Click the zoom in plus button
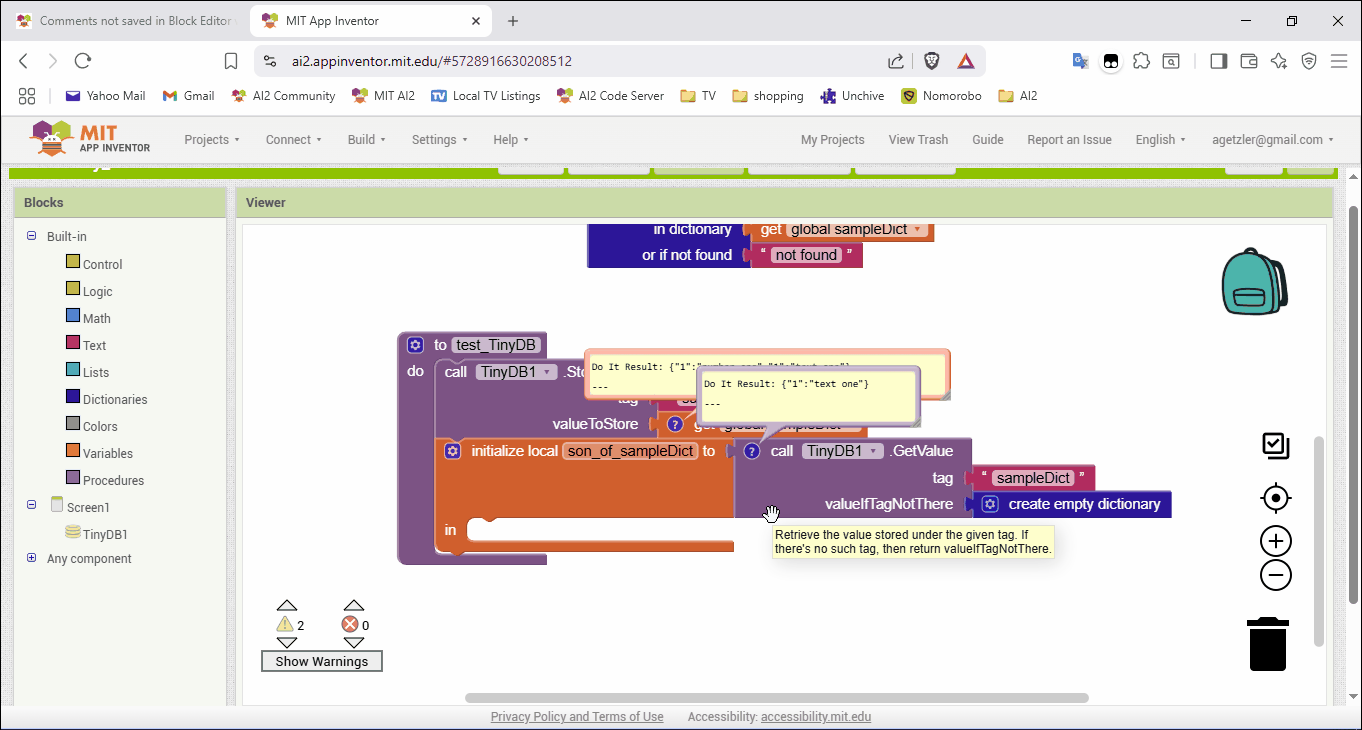The image size is (1362, 730). (1275, 542)
